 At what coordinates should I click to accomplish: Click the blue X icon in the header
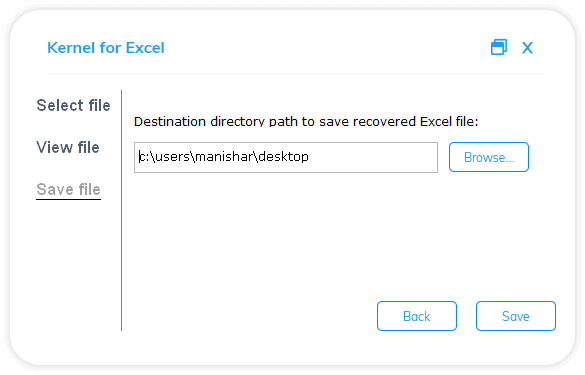pos(527,48)
